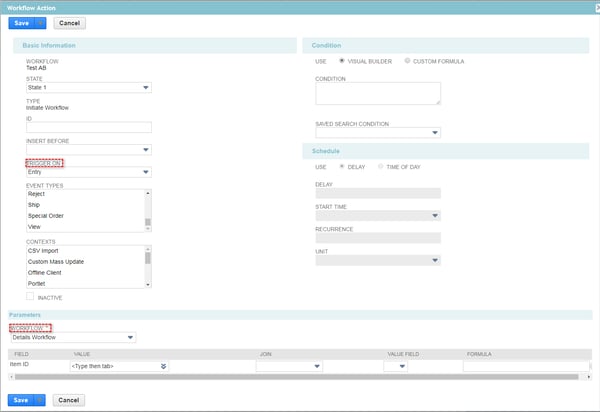Click the Condition text area
The height and width of the screenshot is (412, 600).
point(378,93)
